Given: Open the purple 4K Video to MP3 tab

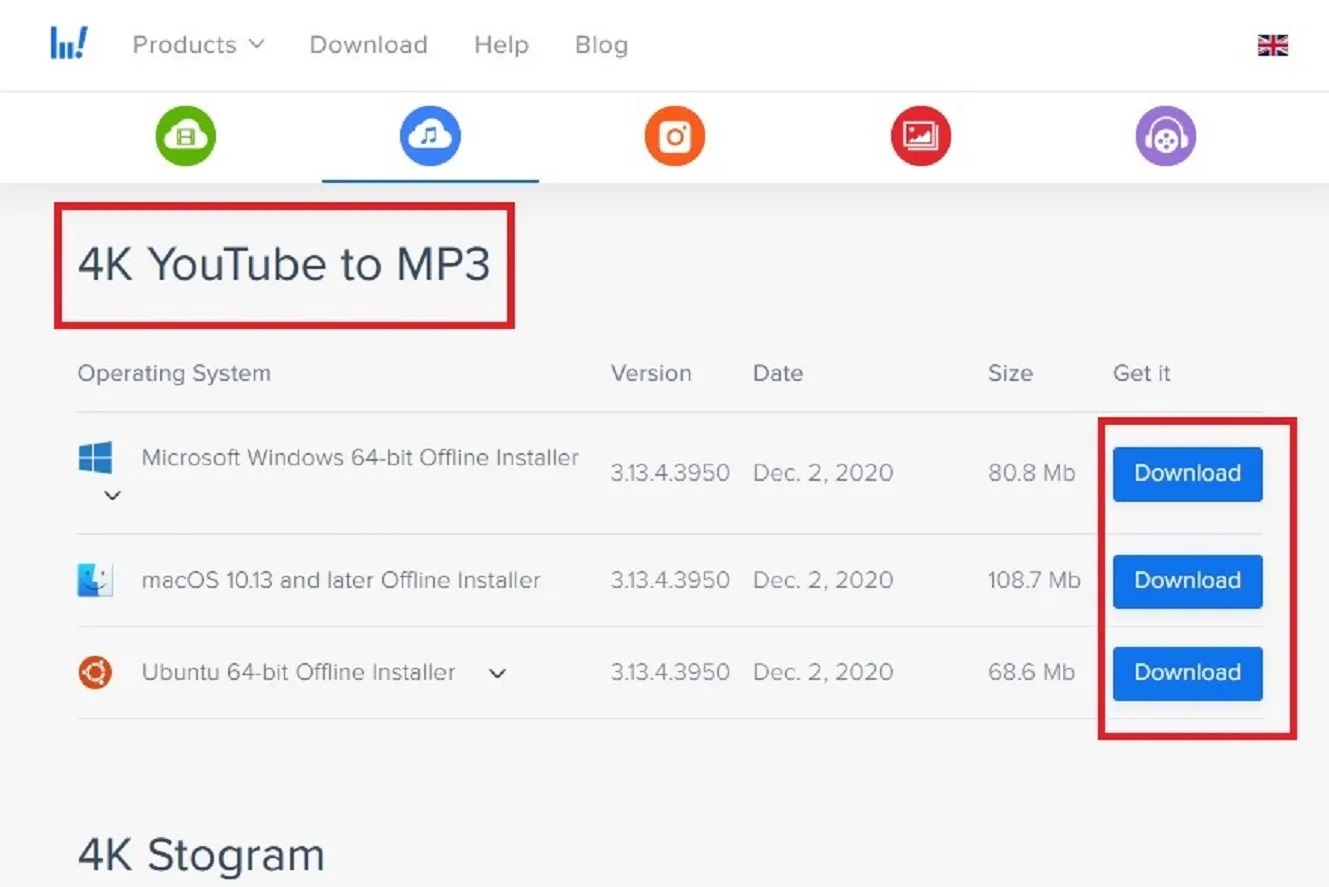Looking at the screenshot, I should (1166, 136).
